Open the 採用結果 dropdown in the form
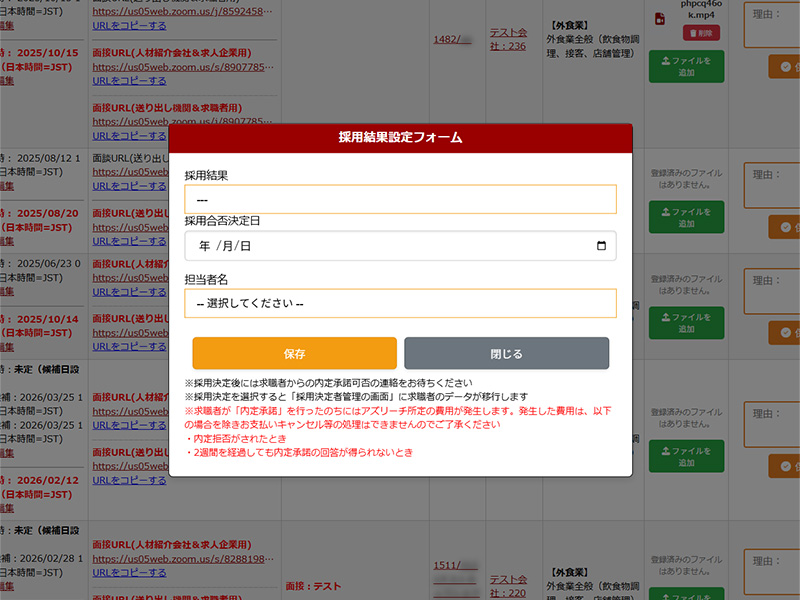This screenshot has width=800, height=600. pyautogui.click(x=400, y=199)
